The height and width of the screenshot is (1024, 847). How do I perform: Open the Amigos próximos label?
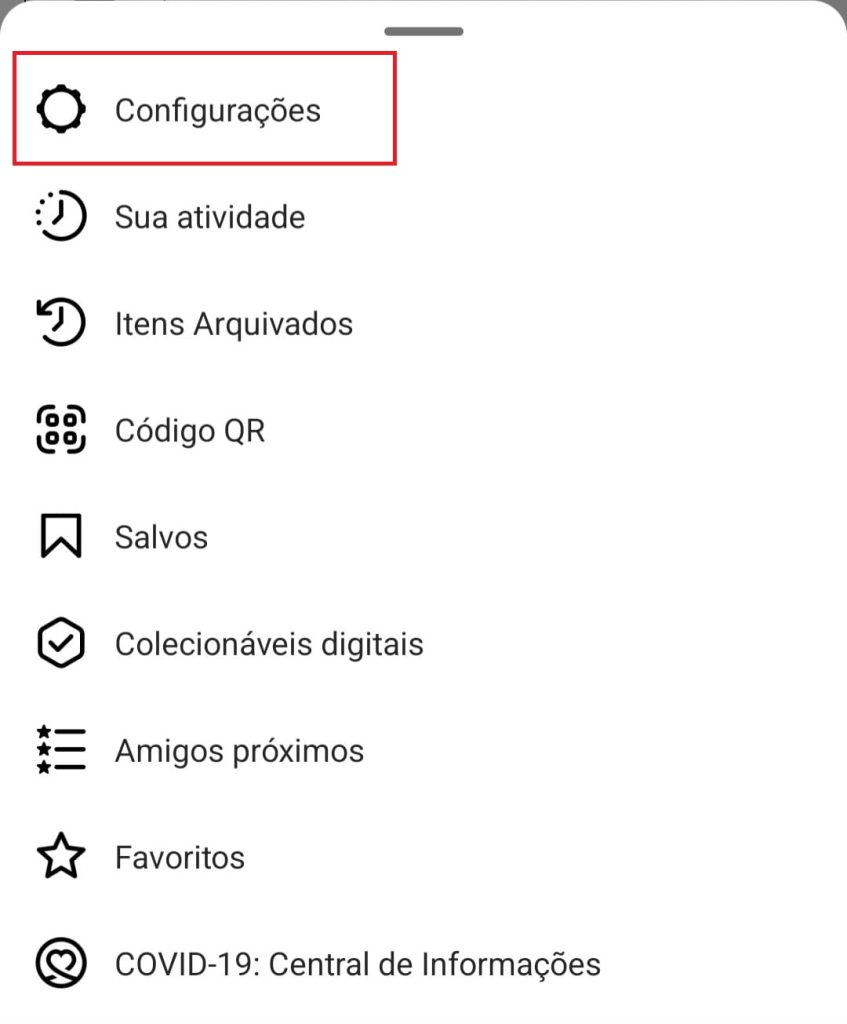239,751
